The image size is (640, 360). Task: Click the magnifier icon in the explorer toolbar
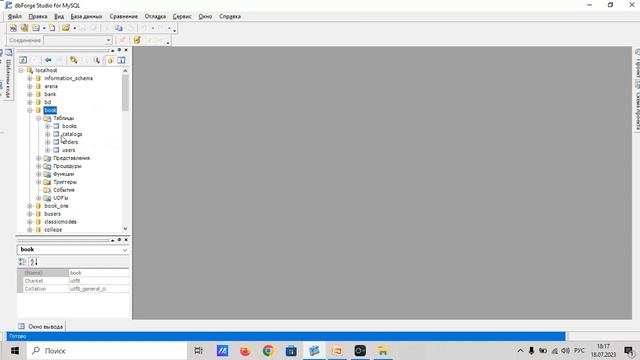[x=97, y=60]
